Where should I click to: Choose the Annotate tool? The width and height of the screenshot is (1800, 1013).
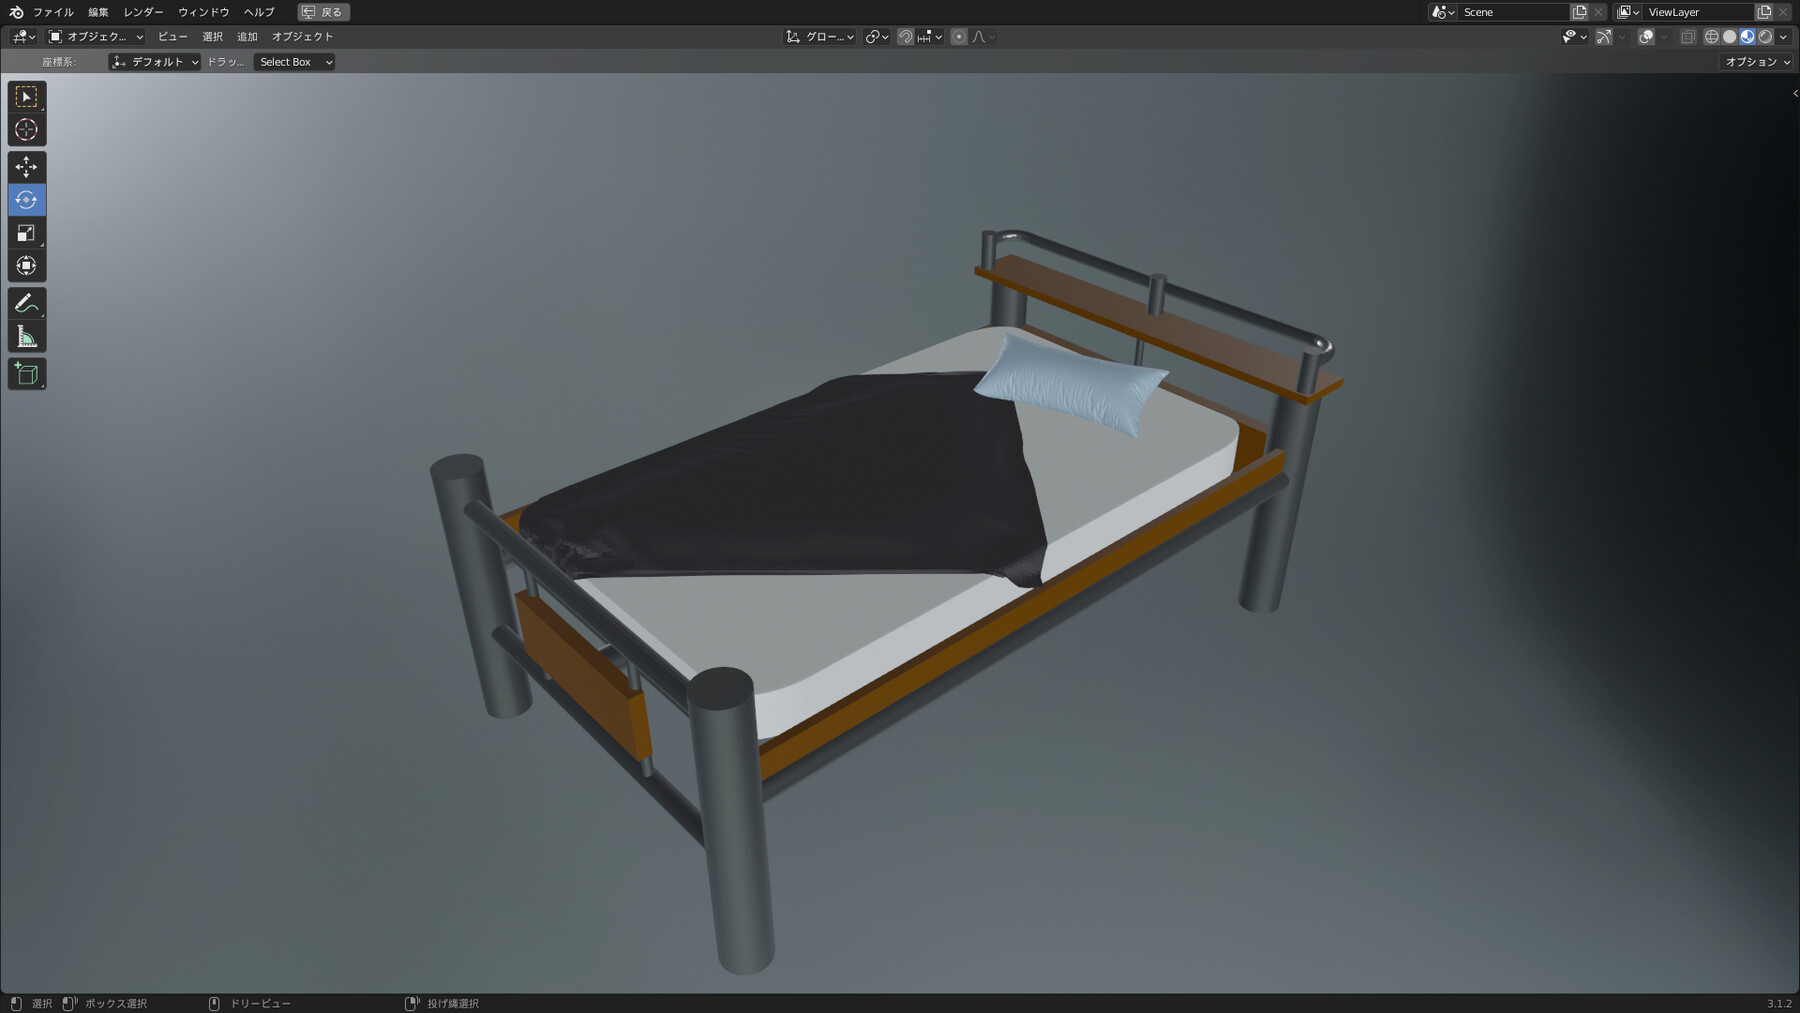(27, 304)
